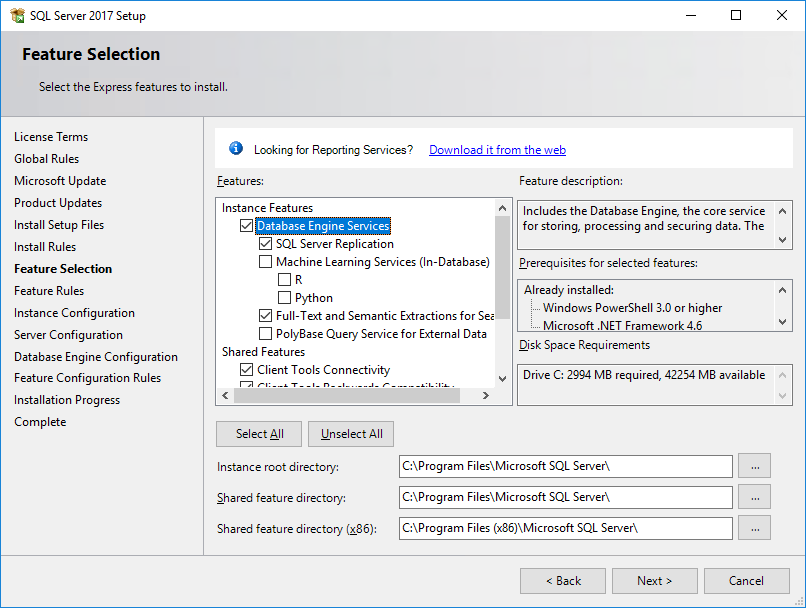The height and width of the screenshot is (608, 806).
Task: Click the blue information icon
Action: (236, 149)
